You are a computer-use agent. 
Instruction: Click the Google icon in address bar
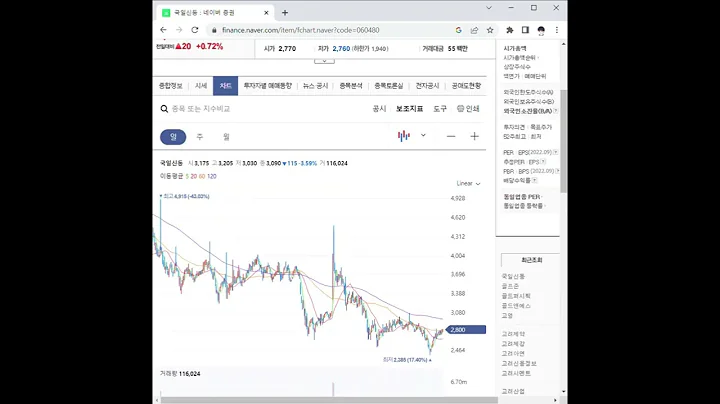[x=458, y=30]
